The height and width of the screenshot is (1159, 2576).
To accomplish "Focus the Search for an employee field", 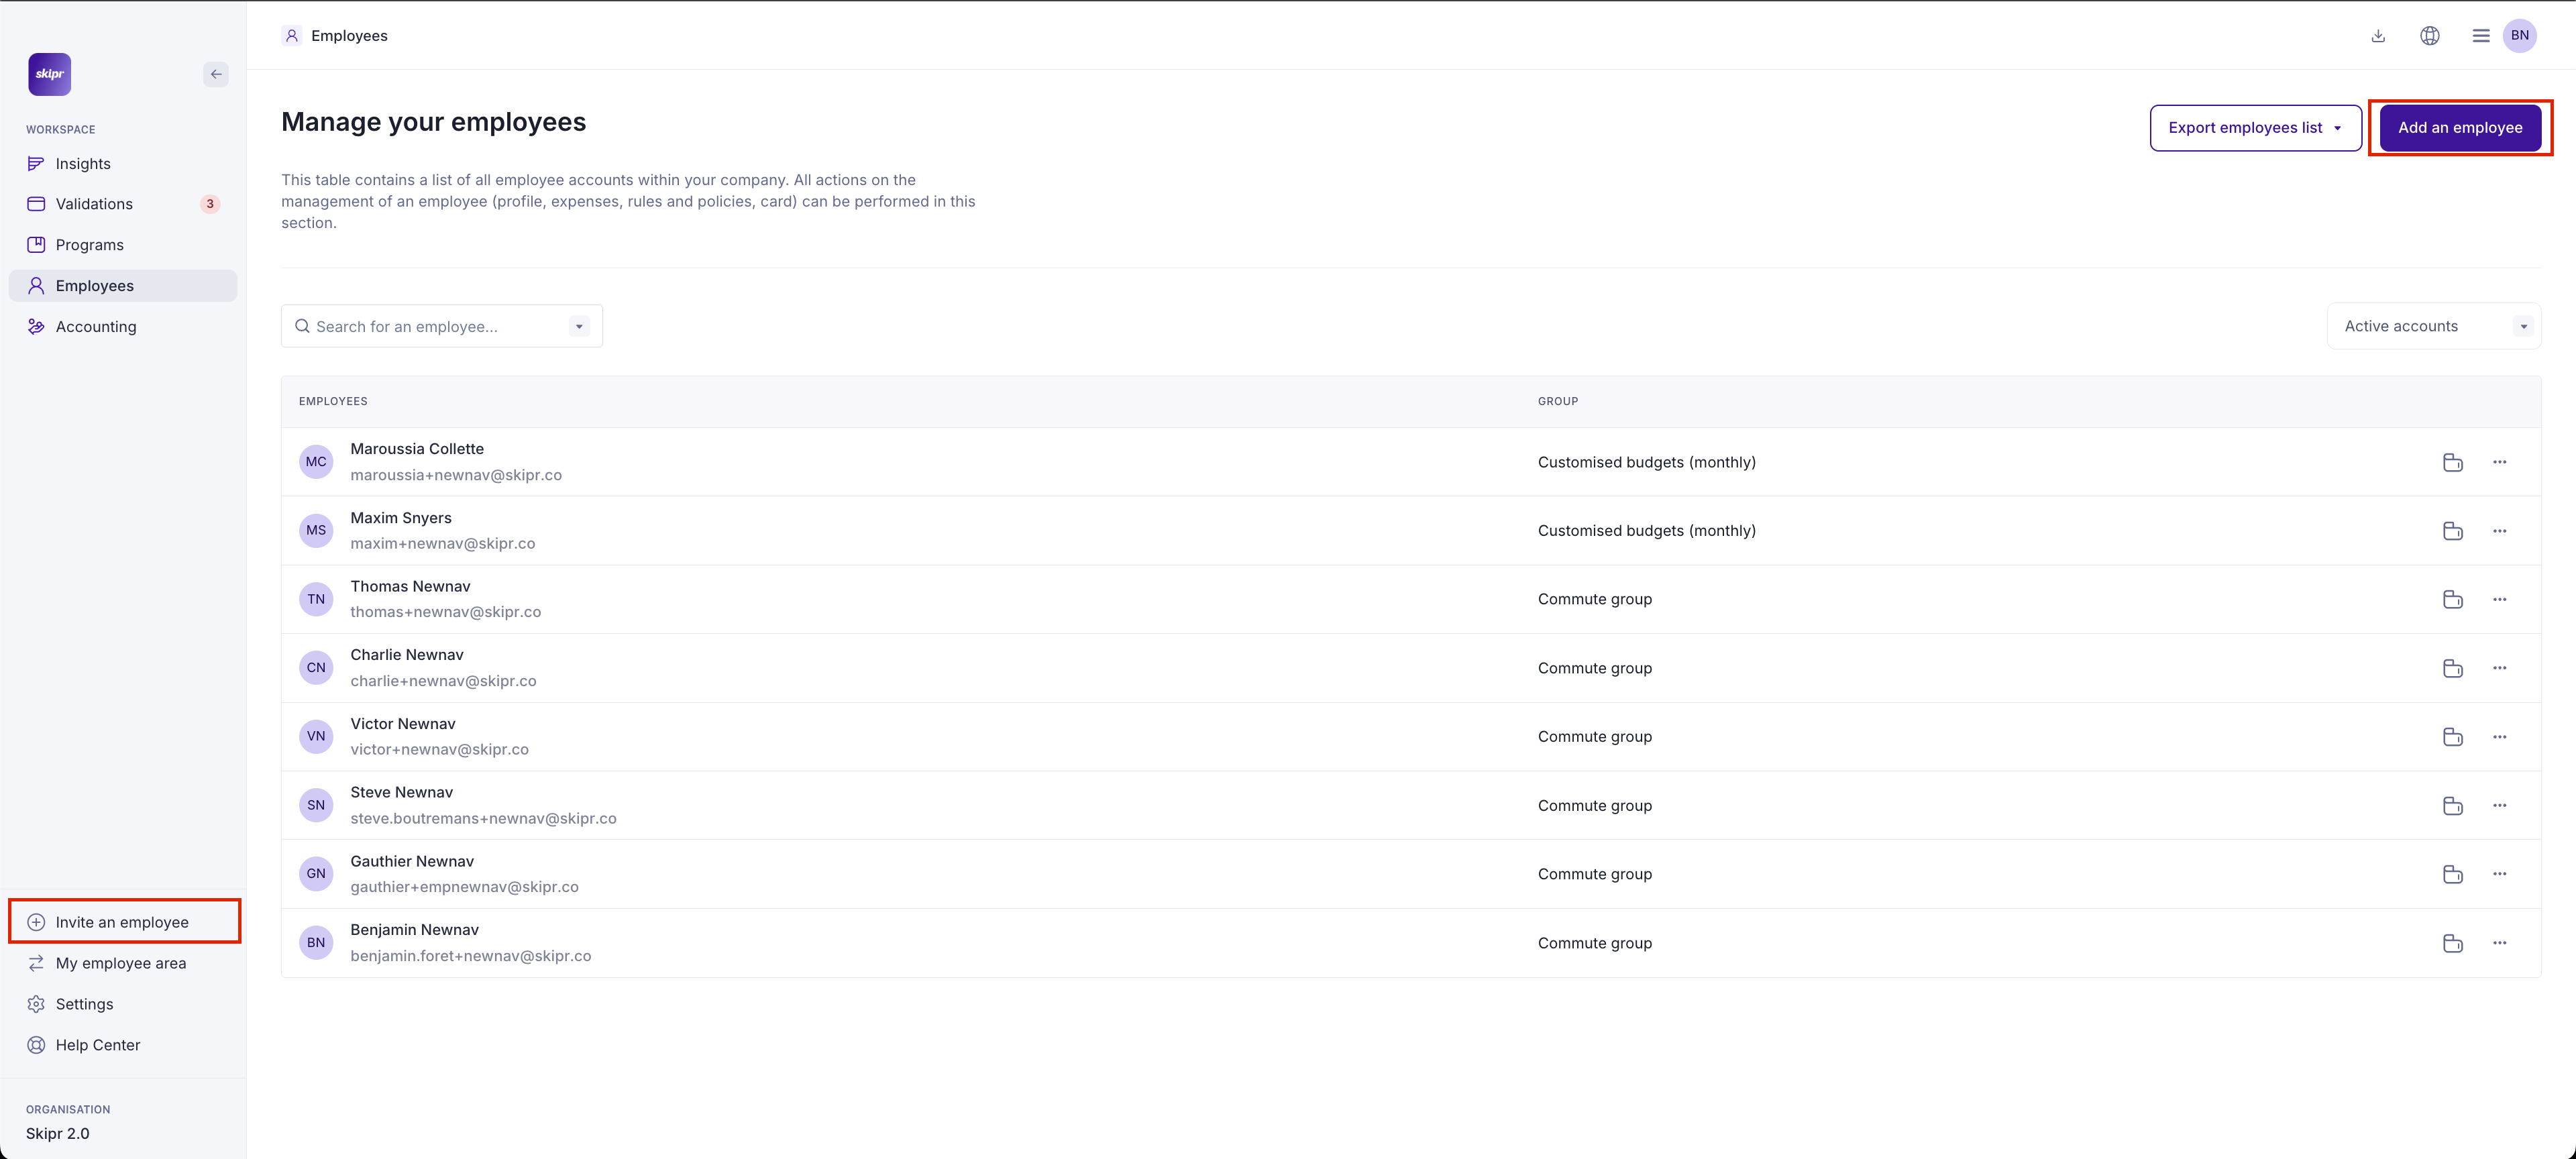I will point(430,327).
